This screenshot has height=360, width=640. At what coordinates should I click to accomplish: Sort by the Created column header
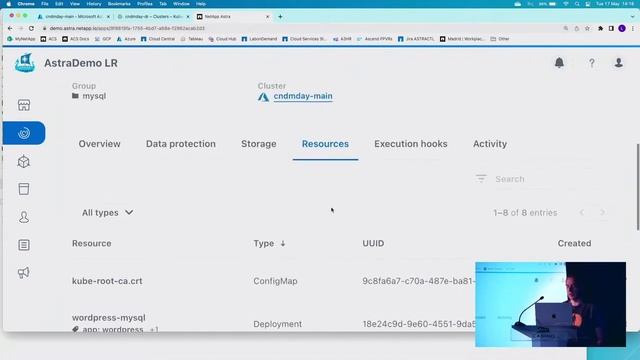tap(574, 243)
